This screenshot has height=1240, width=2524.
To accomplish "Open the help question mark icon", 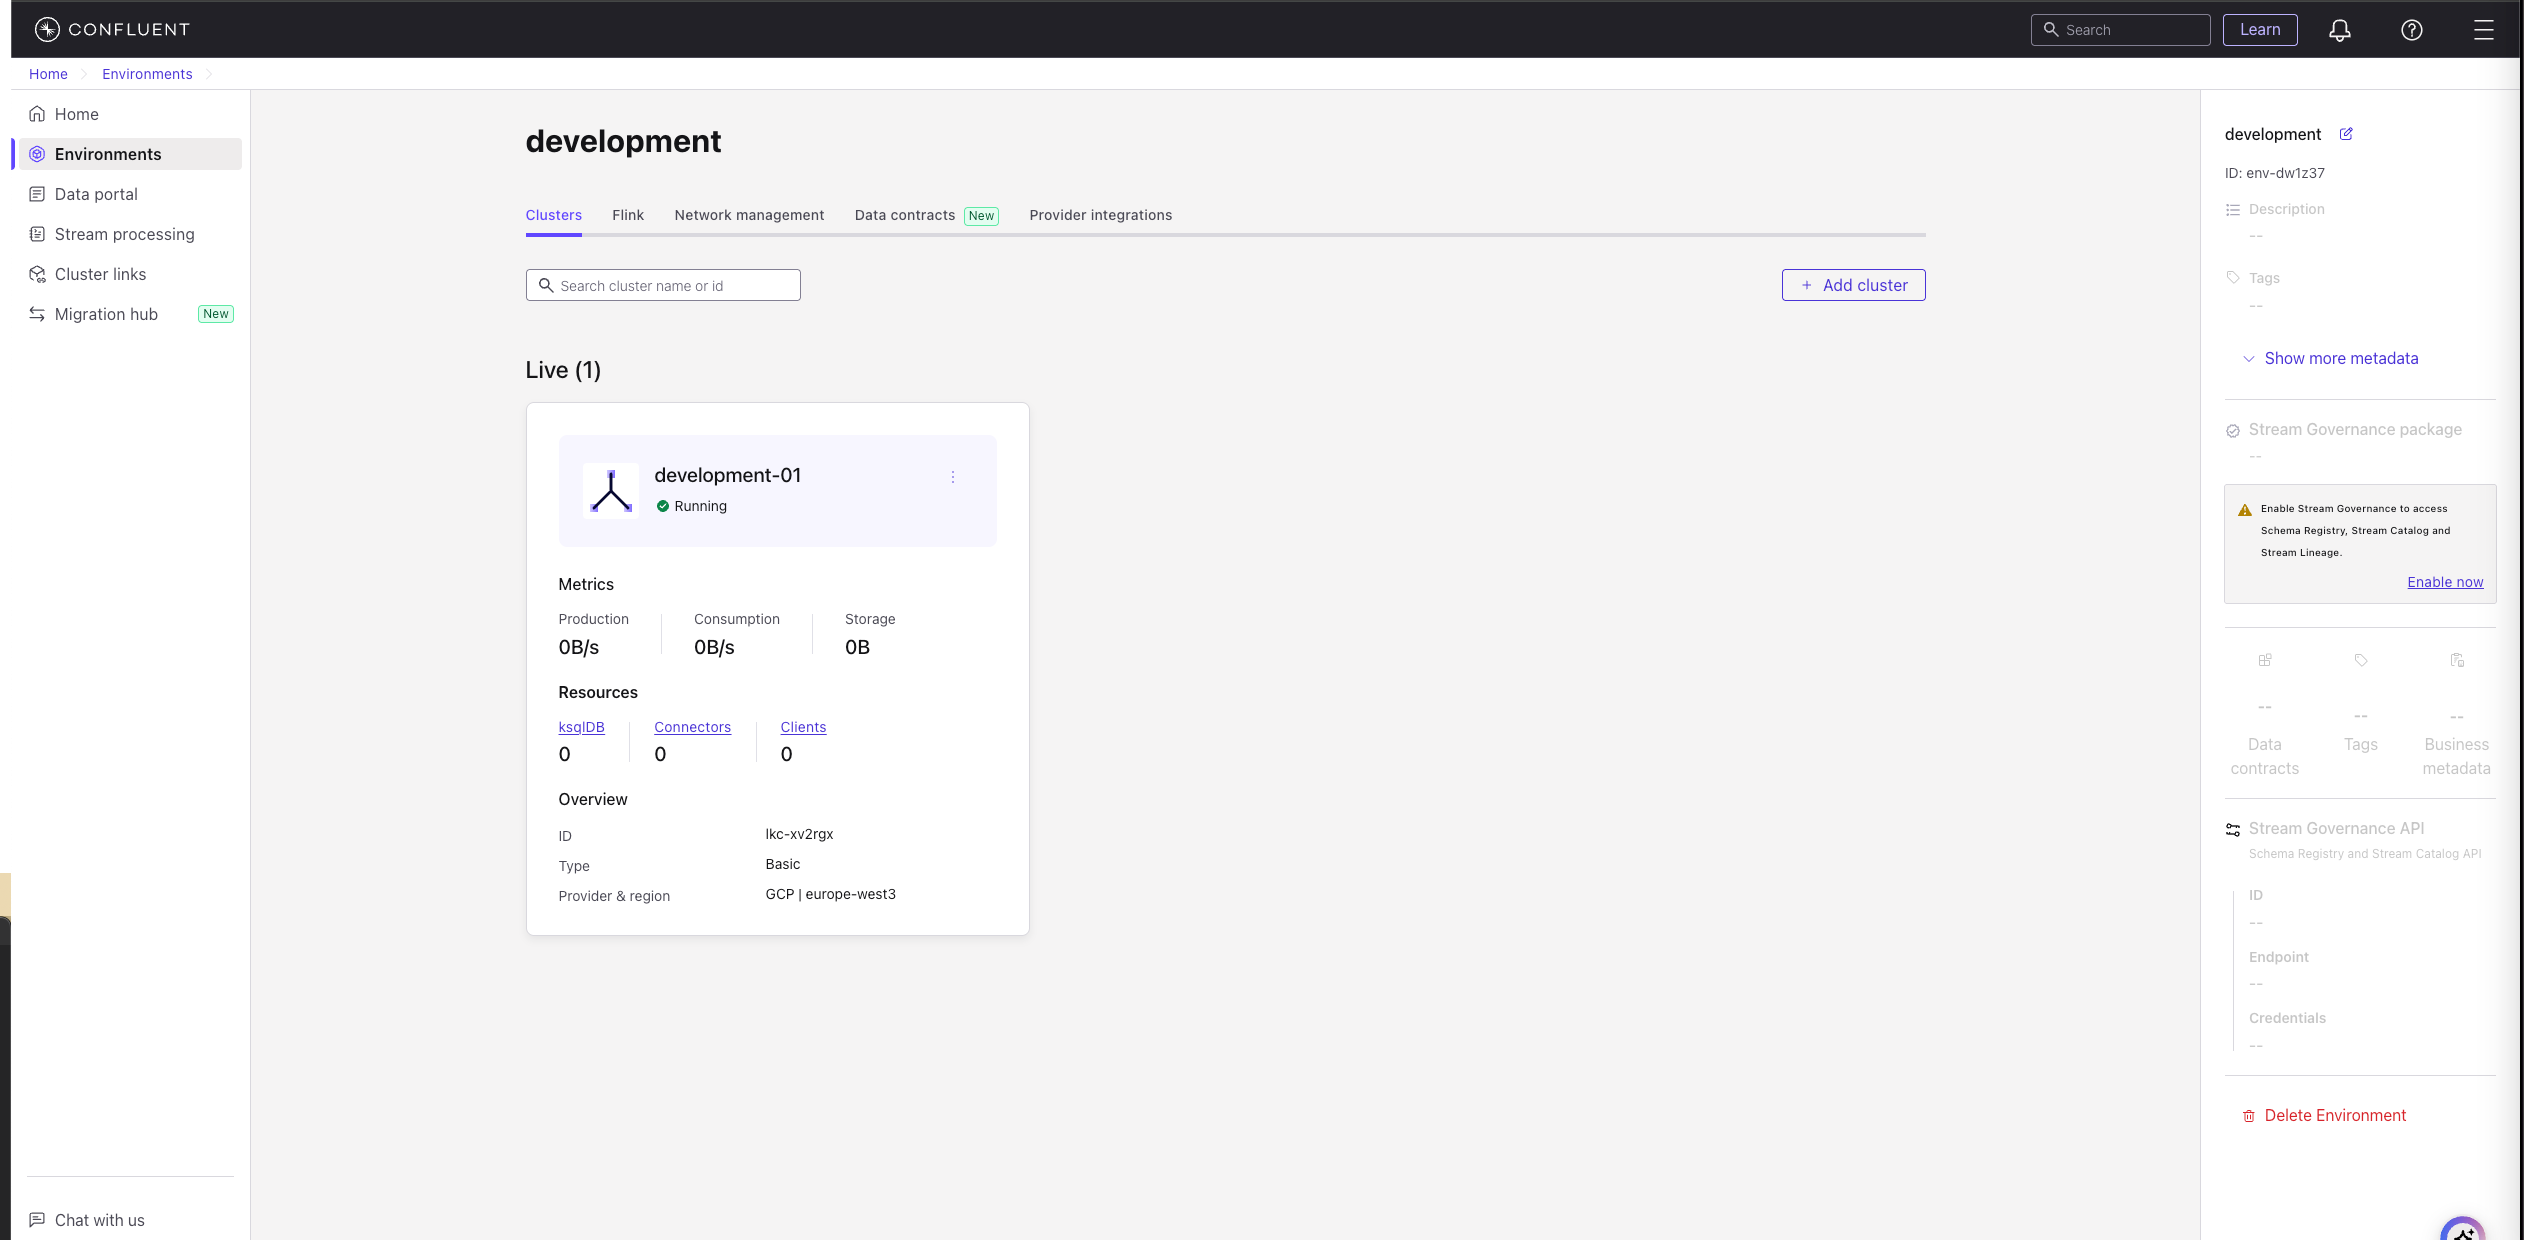I will coord(2411,30).
